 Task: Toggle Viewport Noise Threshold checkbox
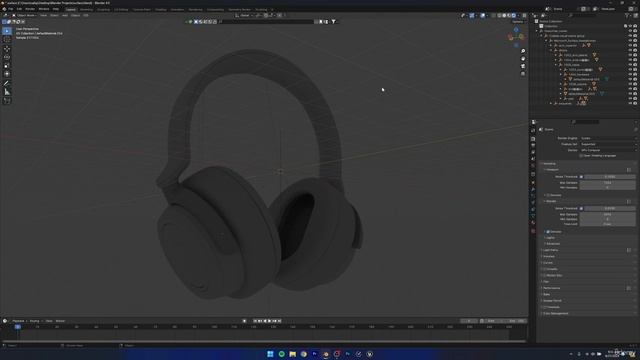(581, 177)
